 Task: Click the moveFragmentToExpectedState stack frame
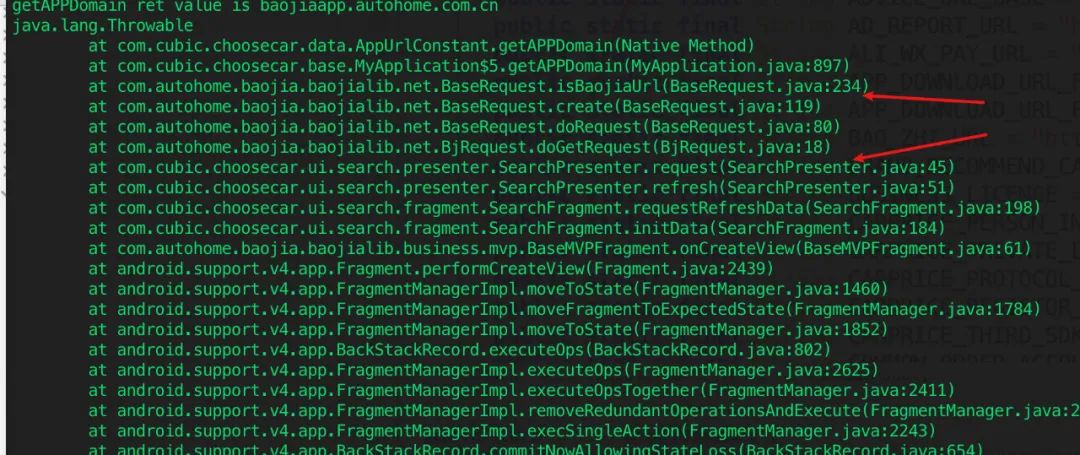pos(565,308)
